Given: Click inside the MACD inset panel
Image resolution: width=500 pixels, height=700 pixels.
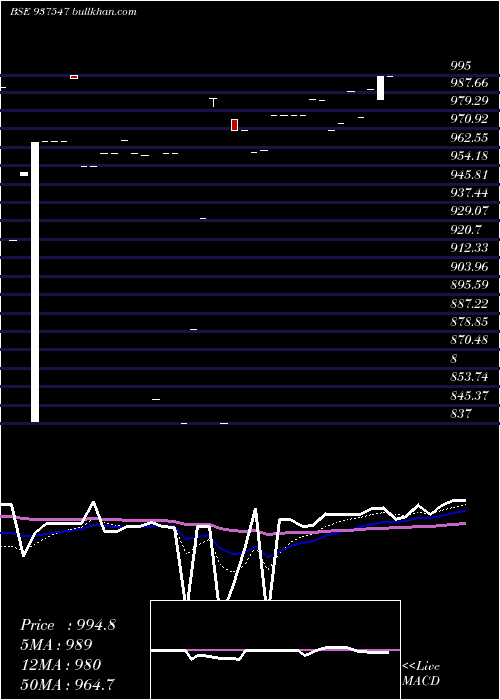Looking at the screenshot, I should [x=275, y=650].
